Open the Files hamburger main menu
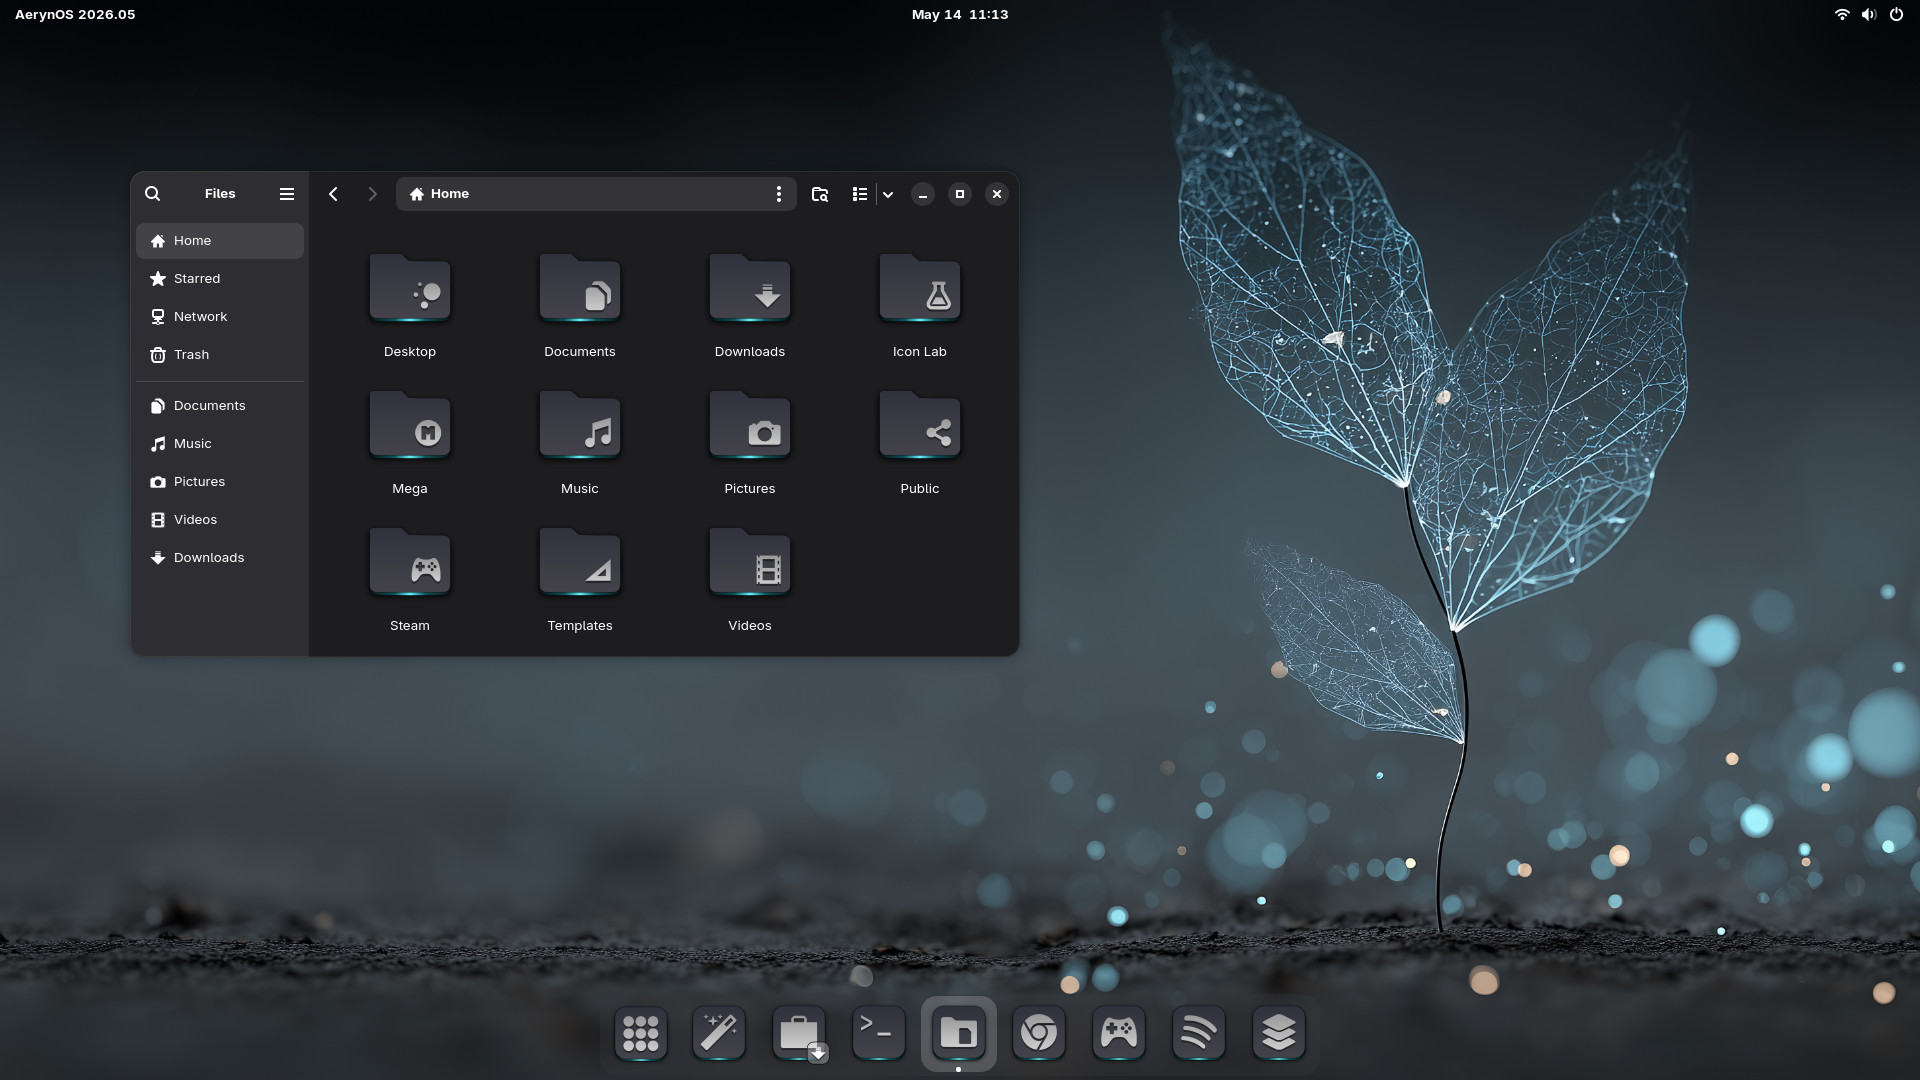This screenshot has height=1080, width=1920. pyautogui.click(x=287, y=194)
